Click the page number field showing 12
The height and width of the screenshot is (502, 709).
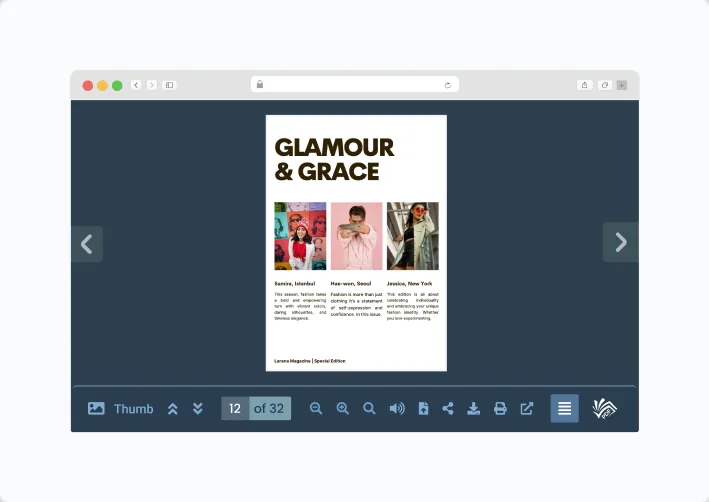[235, 408]
